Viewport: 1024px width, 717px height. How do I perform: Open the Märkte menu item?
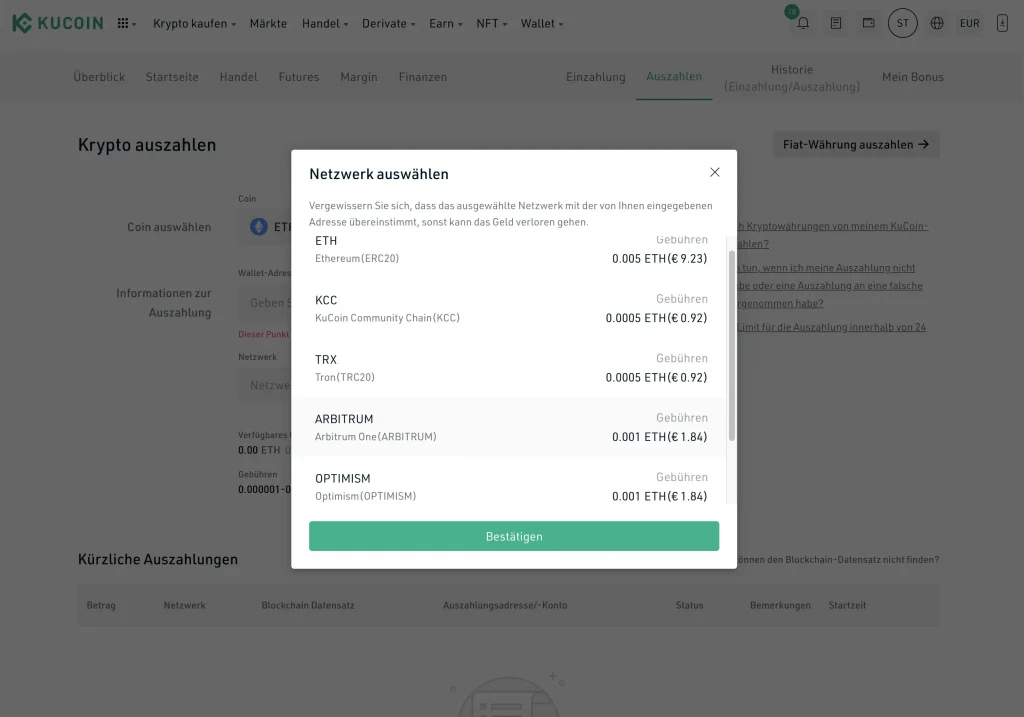pos(268,23)
